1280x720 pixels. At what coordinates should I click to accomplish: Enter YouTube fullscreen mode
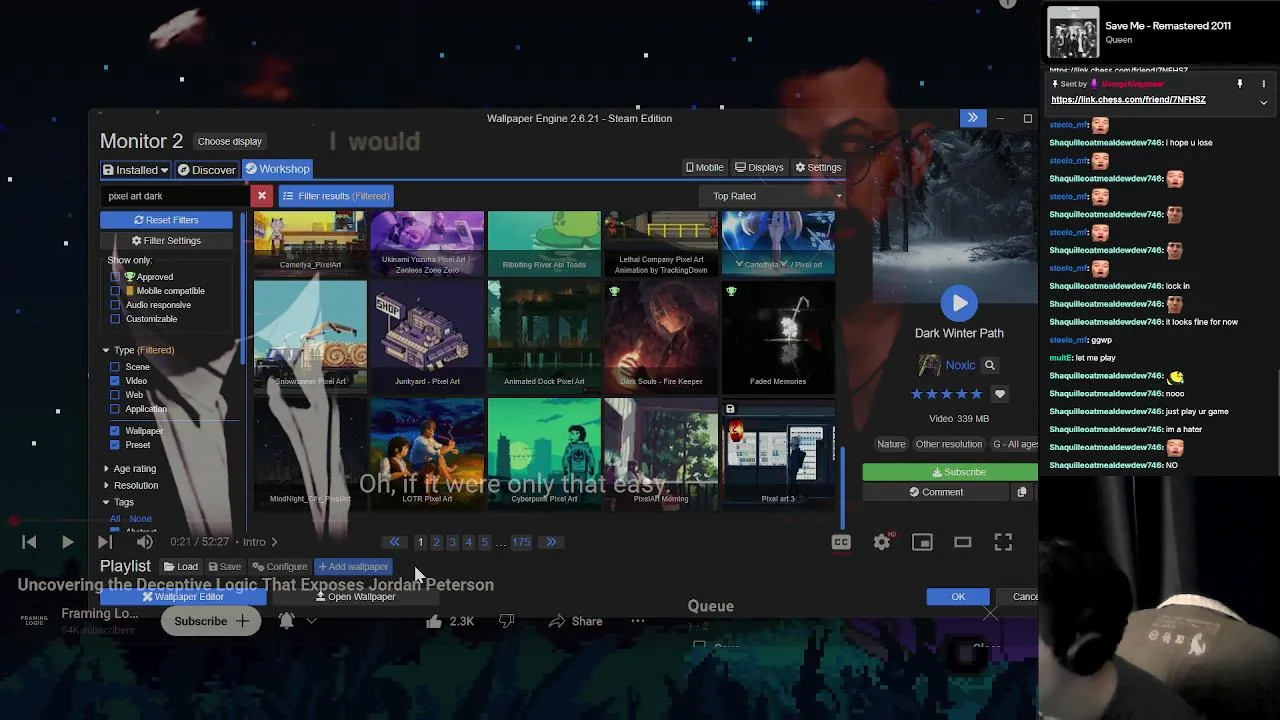coord(1003,542)
